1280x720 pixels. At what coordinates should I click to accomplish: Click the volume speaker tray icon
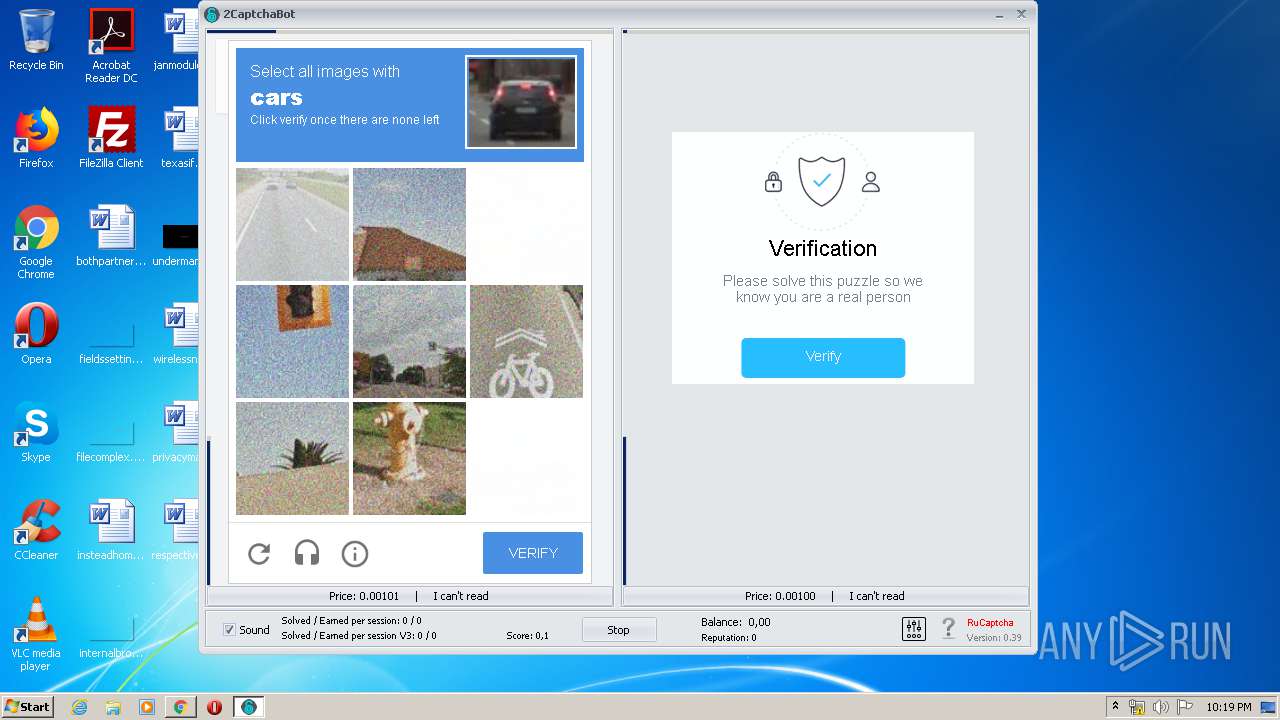click(x=1160, y=707)
